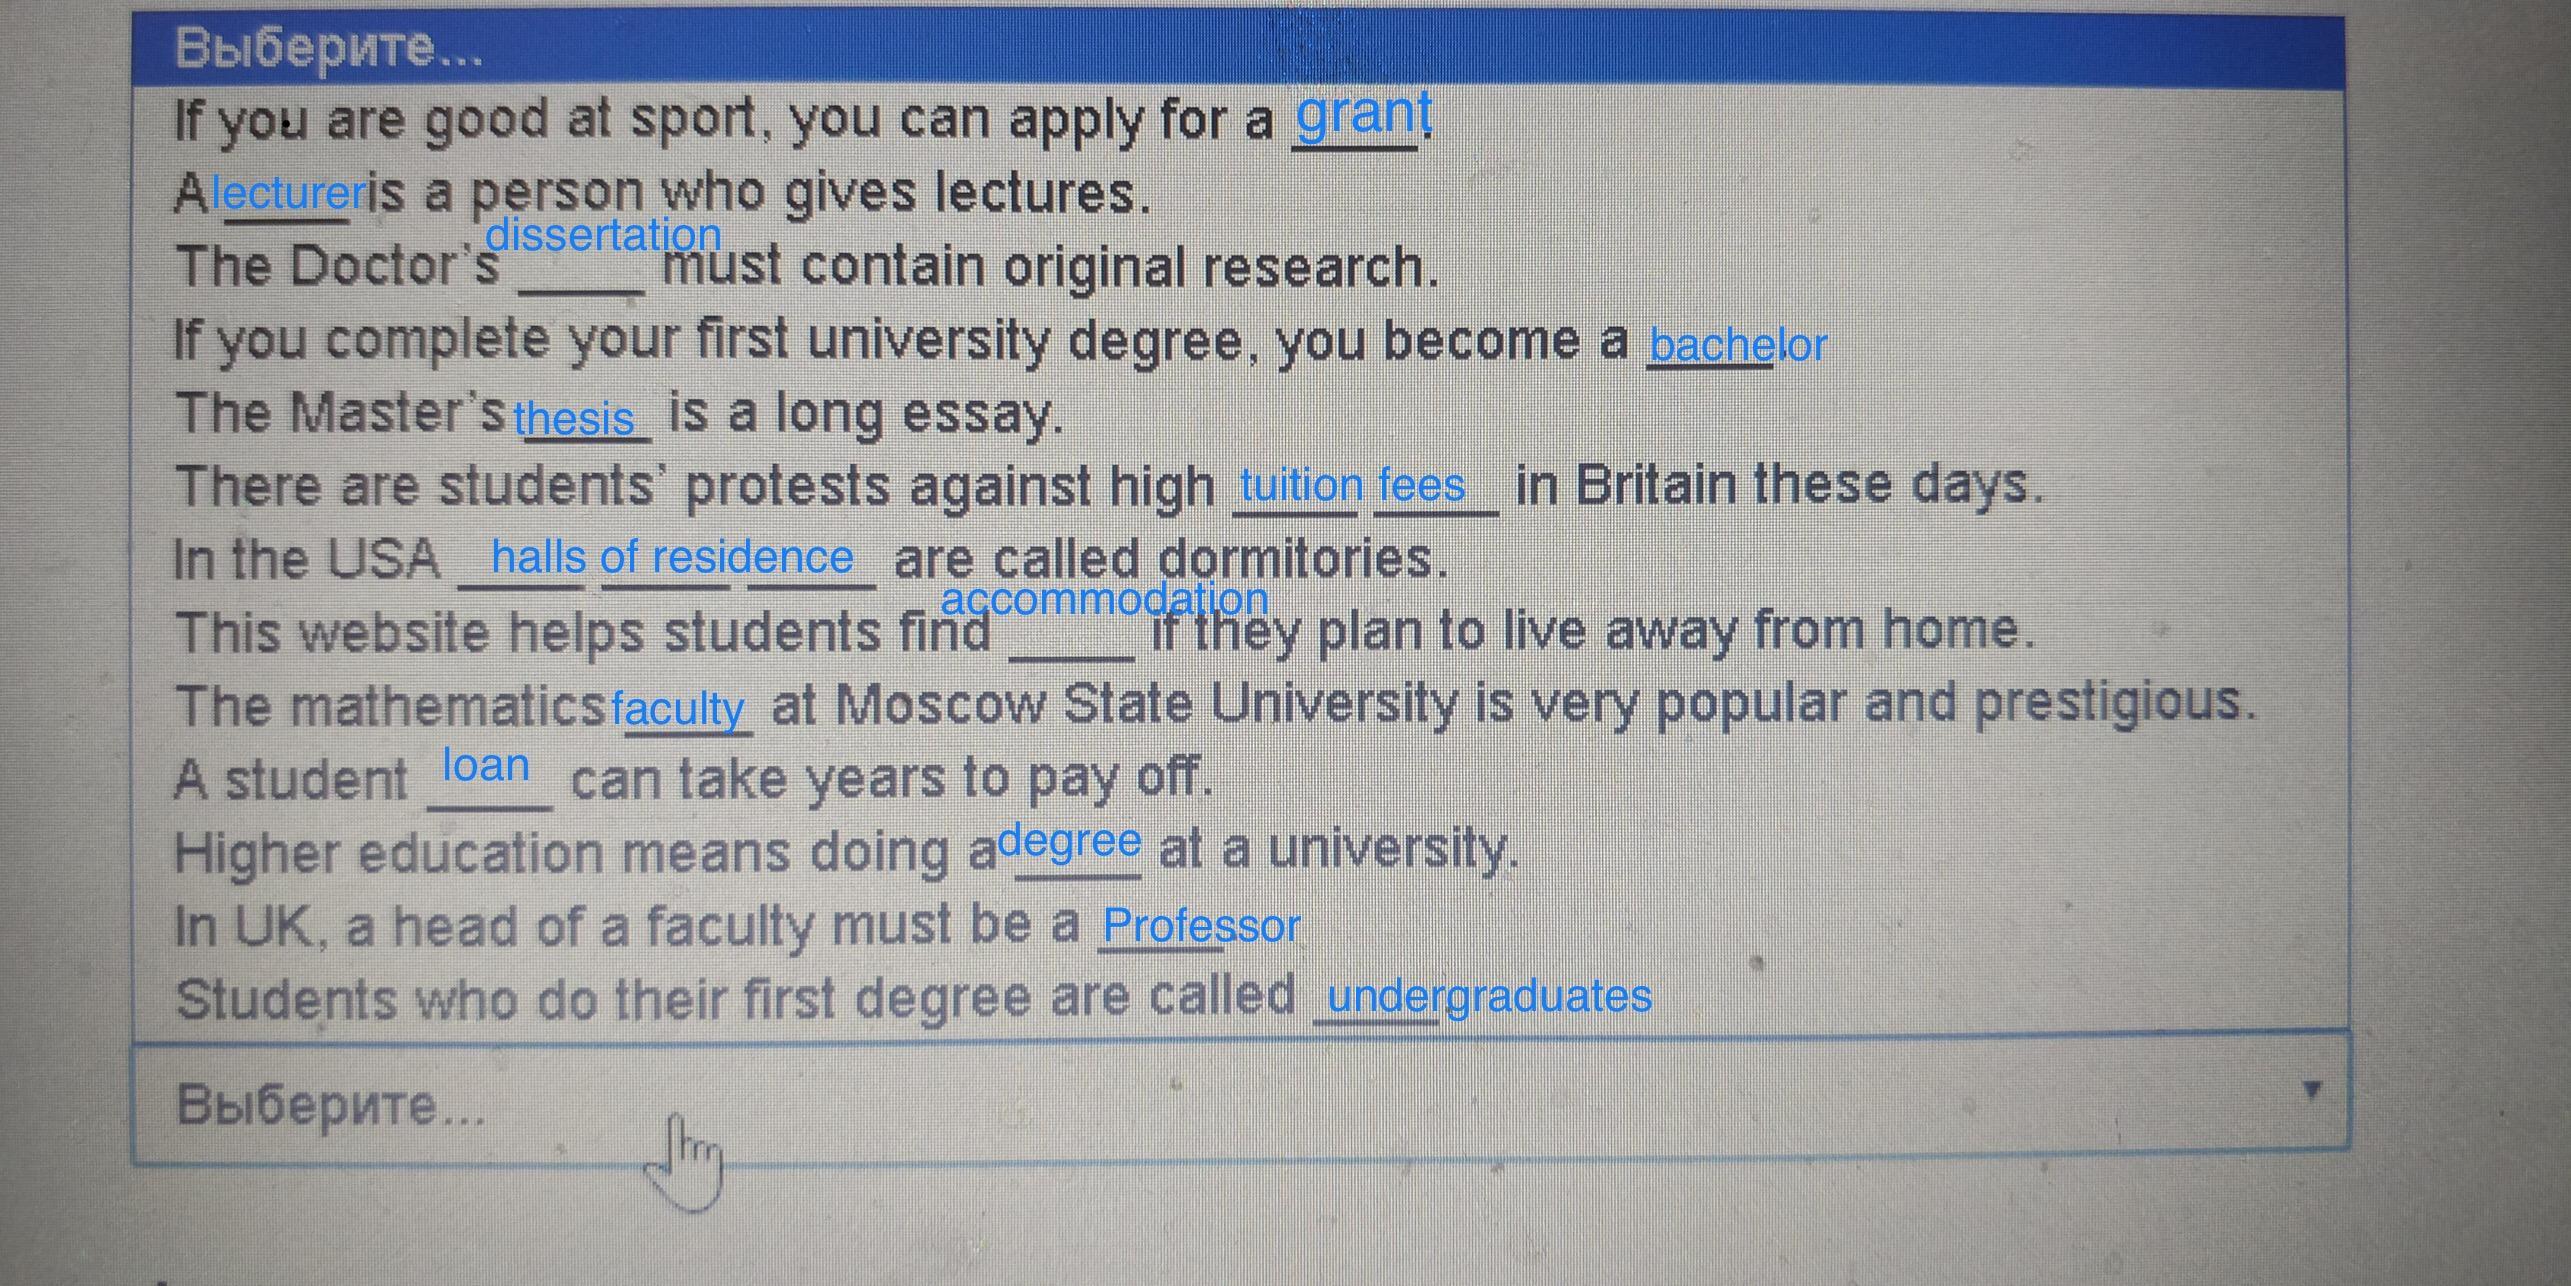The height and width of the screenshot is (1286, 2571).
Task: Choose 'If you complete your first university degree'
Action: coord(1239,340)
